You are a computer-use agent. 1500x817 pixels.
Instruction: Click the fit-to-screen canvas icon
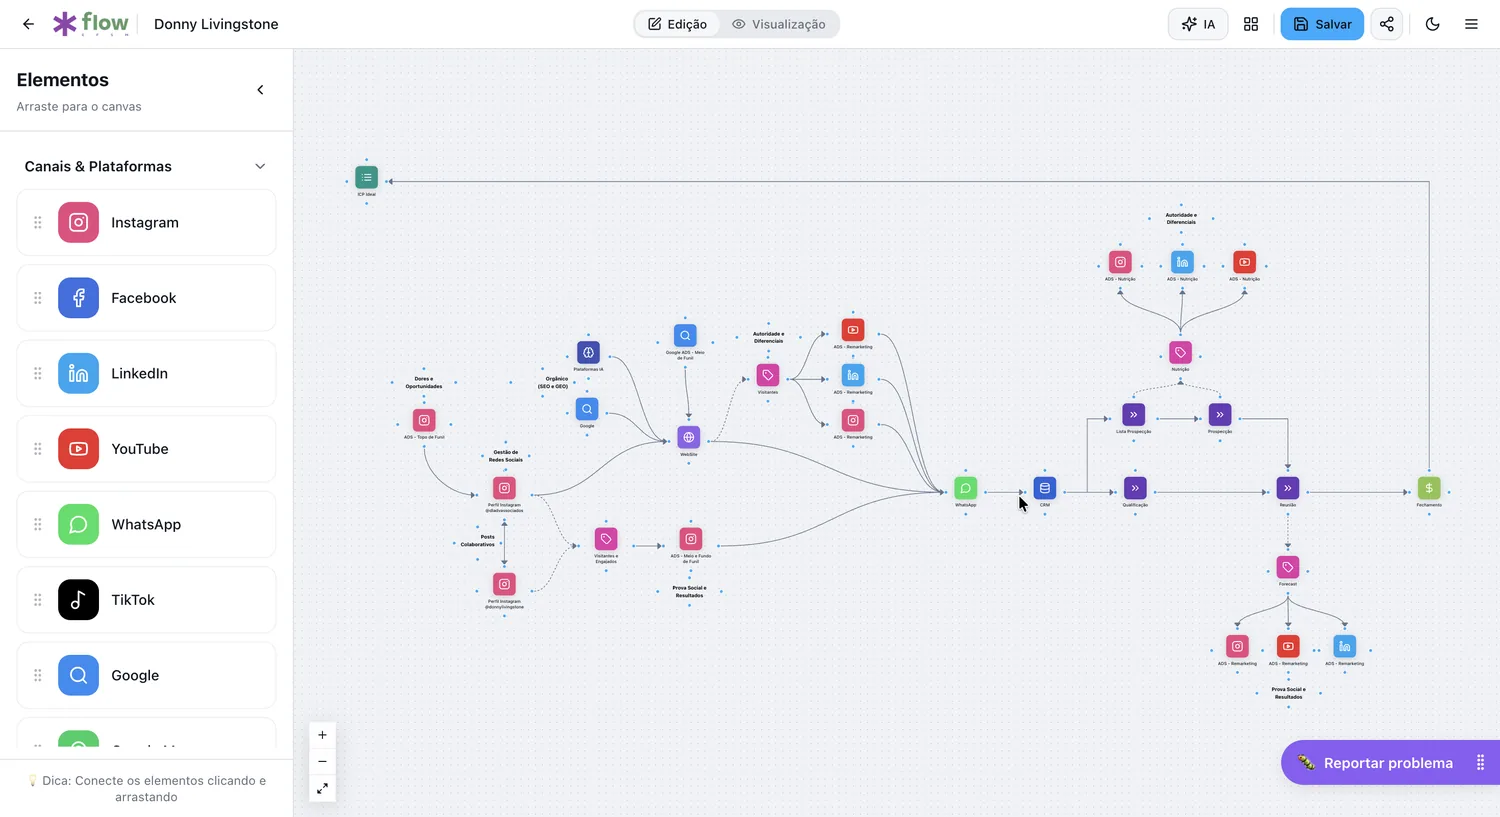point(322,789)
